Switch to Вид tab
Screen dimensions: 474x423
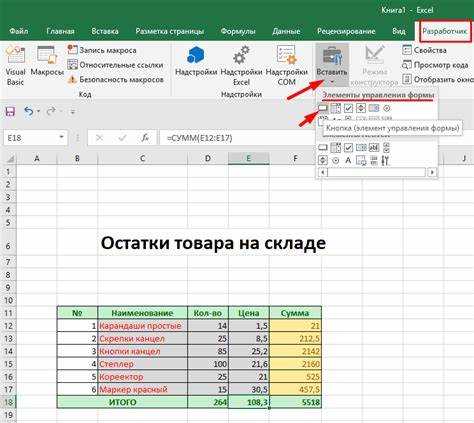point(399,31)
